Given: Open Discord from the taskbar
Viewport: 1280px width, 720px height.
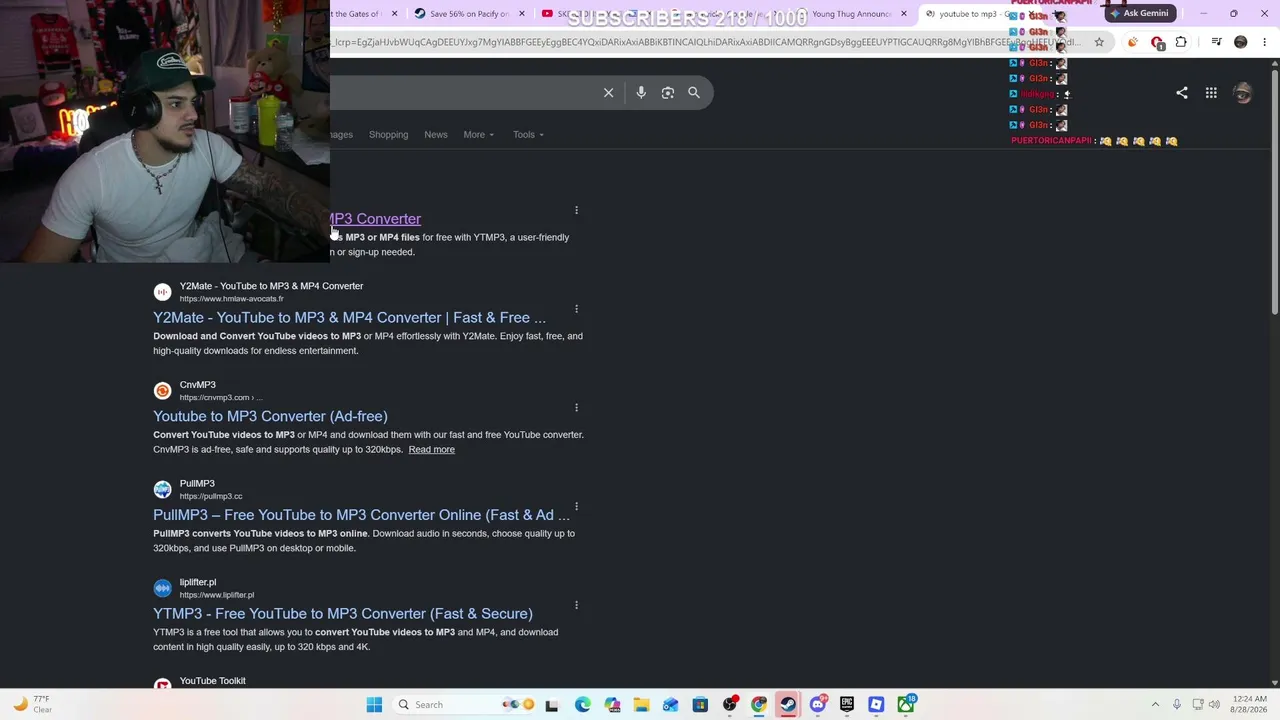Looking at the screenshot, I should [x=817, y=705].
